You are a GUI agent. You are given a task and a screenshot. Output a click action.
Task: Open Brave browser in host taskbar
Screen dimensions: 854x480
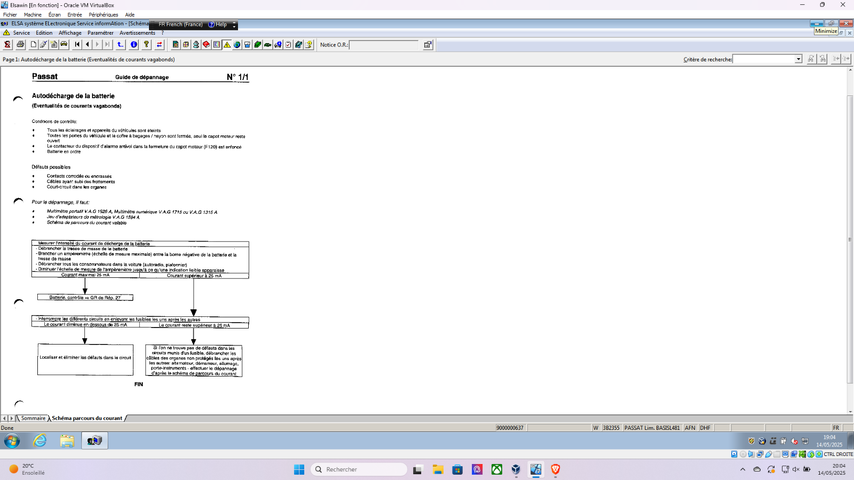click(556, 469)
